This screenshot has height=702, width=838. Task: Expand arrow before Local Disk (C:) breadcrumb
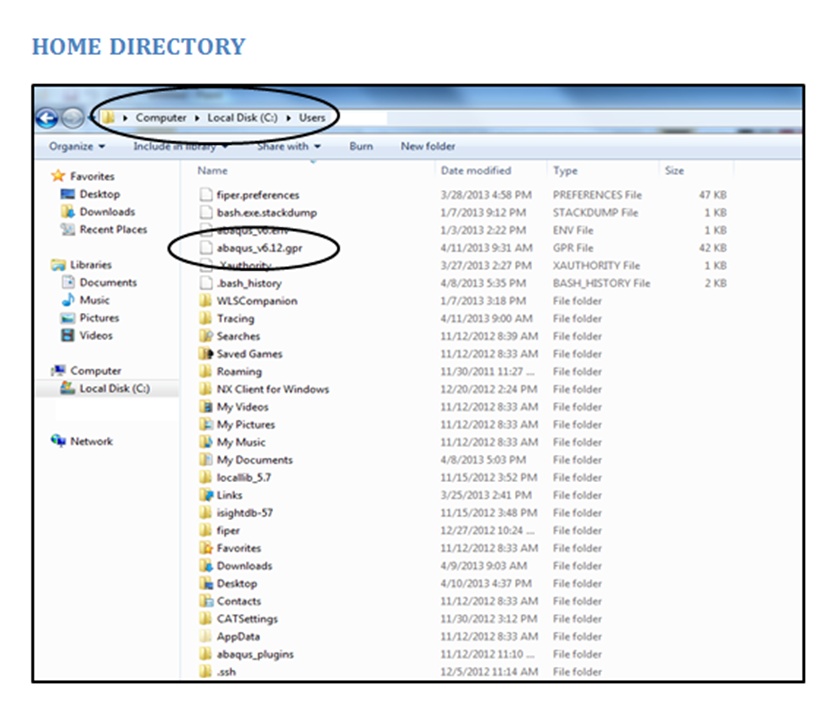coord(197,118)
